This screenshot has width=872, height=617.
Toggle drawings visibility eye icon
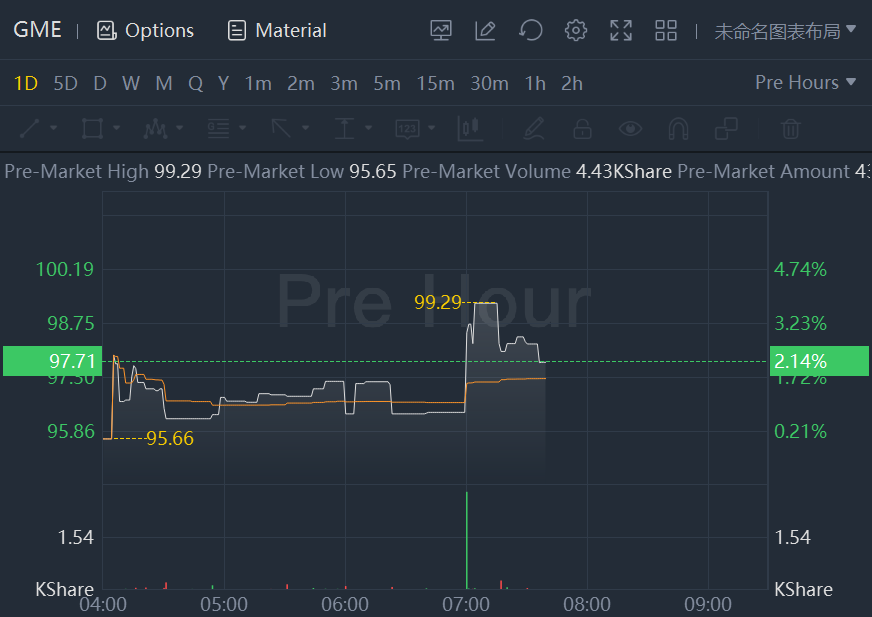click(x=630, y=128)
